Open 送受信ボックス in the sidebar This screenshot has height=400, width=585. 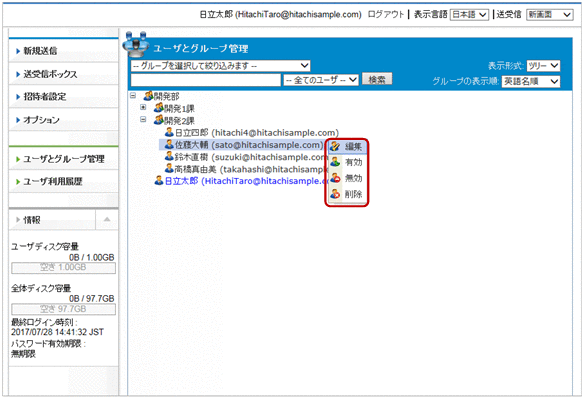pyautogui.click(x=63, y=74)
